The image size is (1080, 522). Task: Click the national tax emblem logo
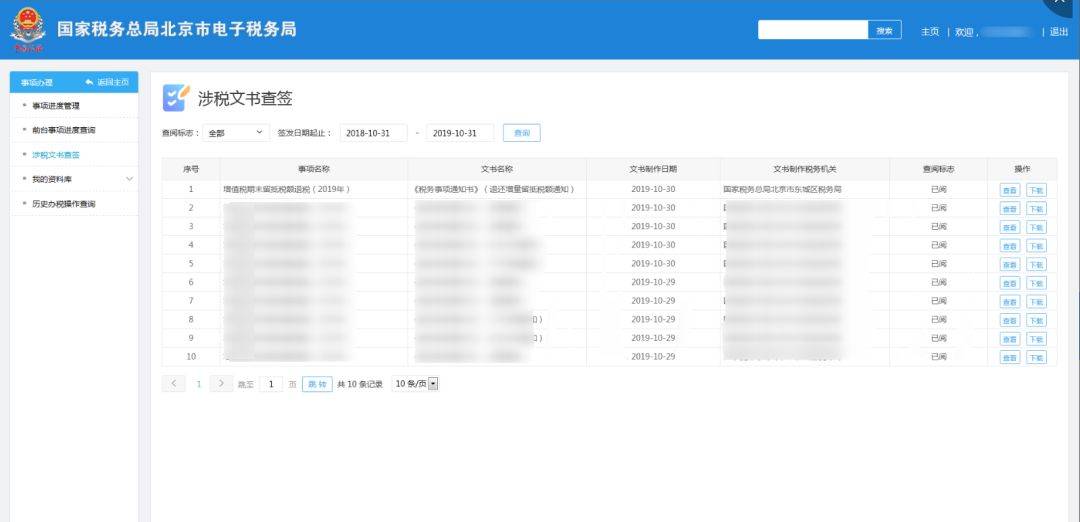click(x=27, y=30)
